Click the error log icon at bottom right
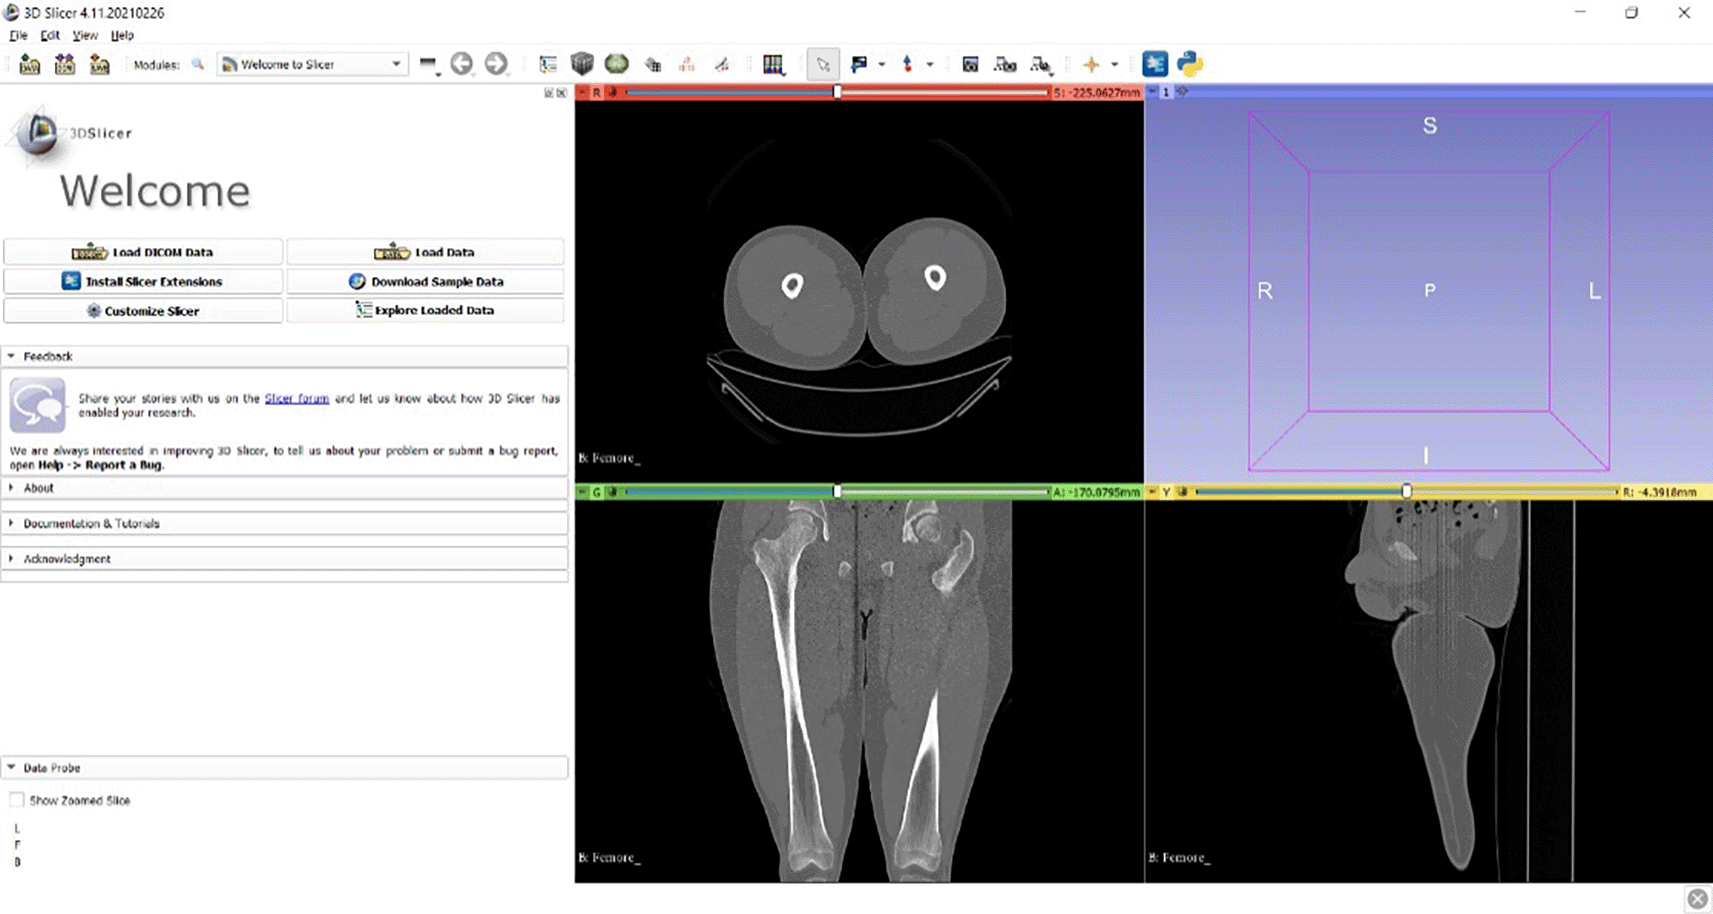This screenshot has height=914, width=1713. [1697, 899]
